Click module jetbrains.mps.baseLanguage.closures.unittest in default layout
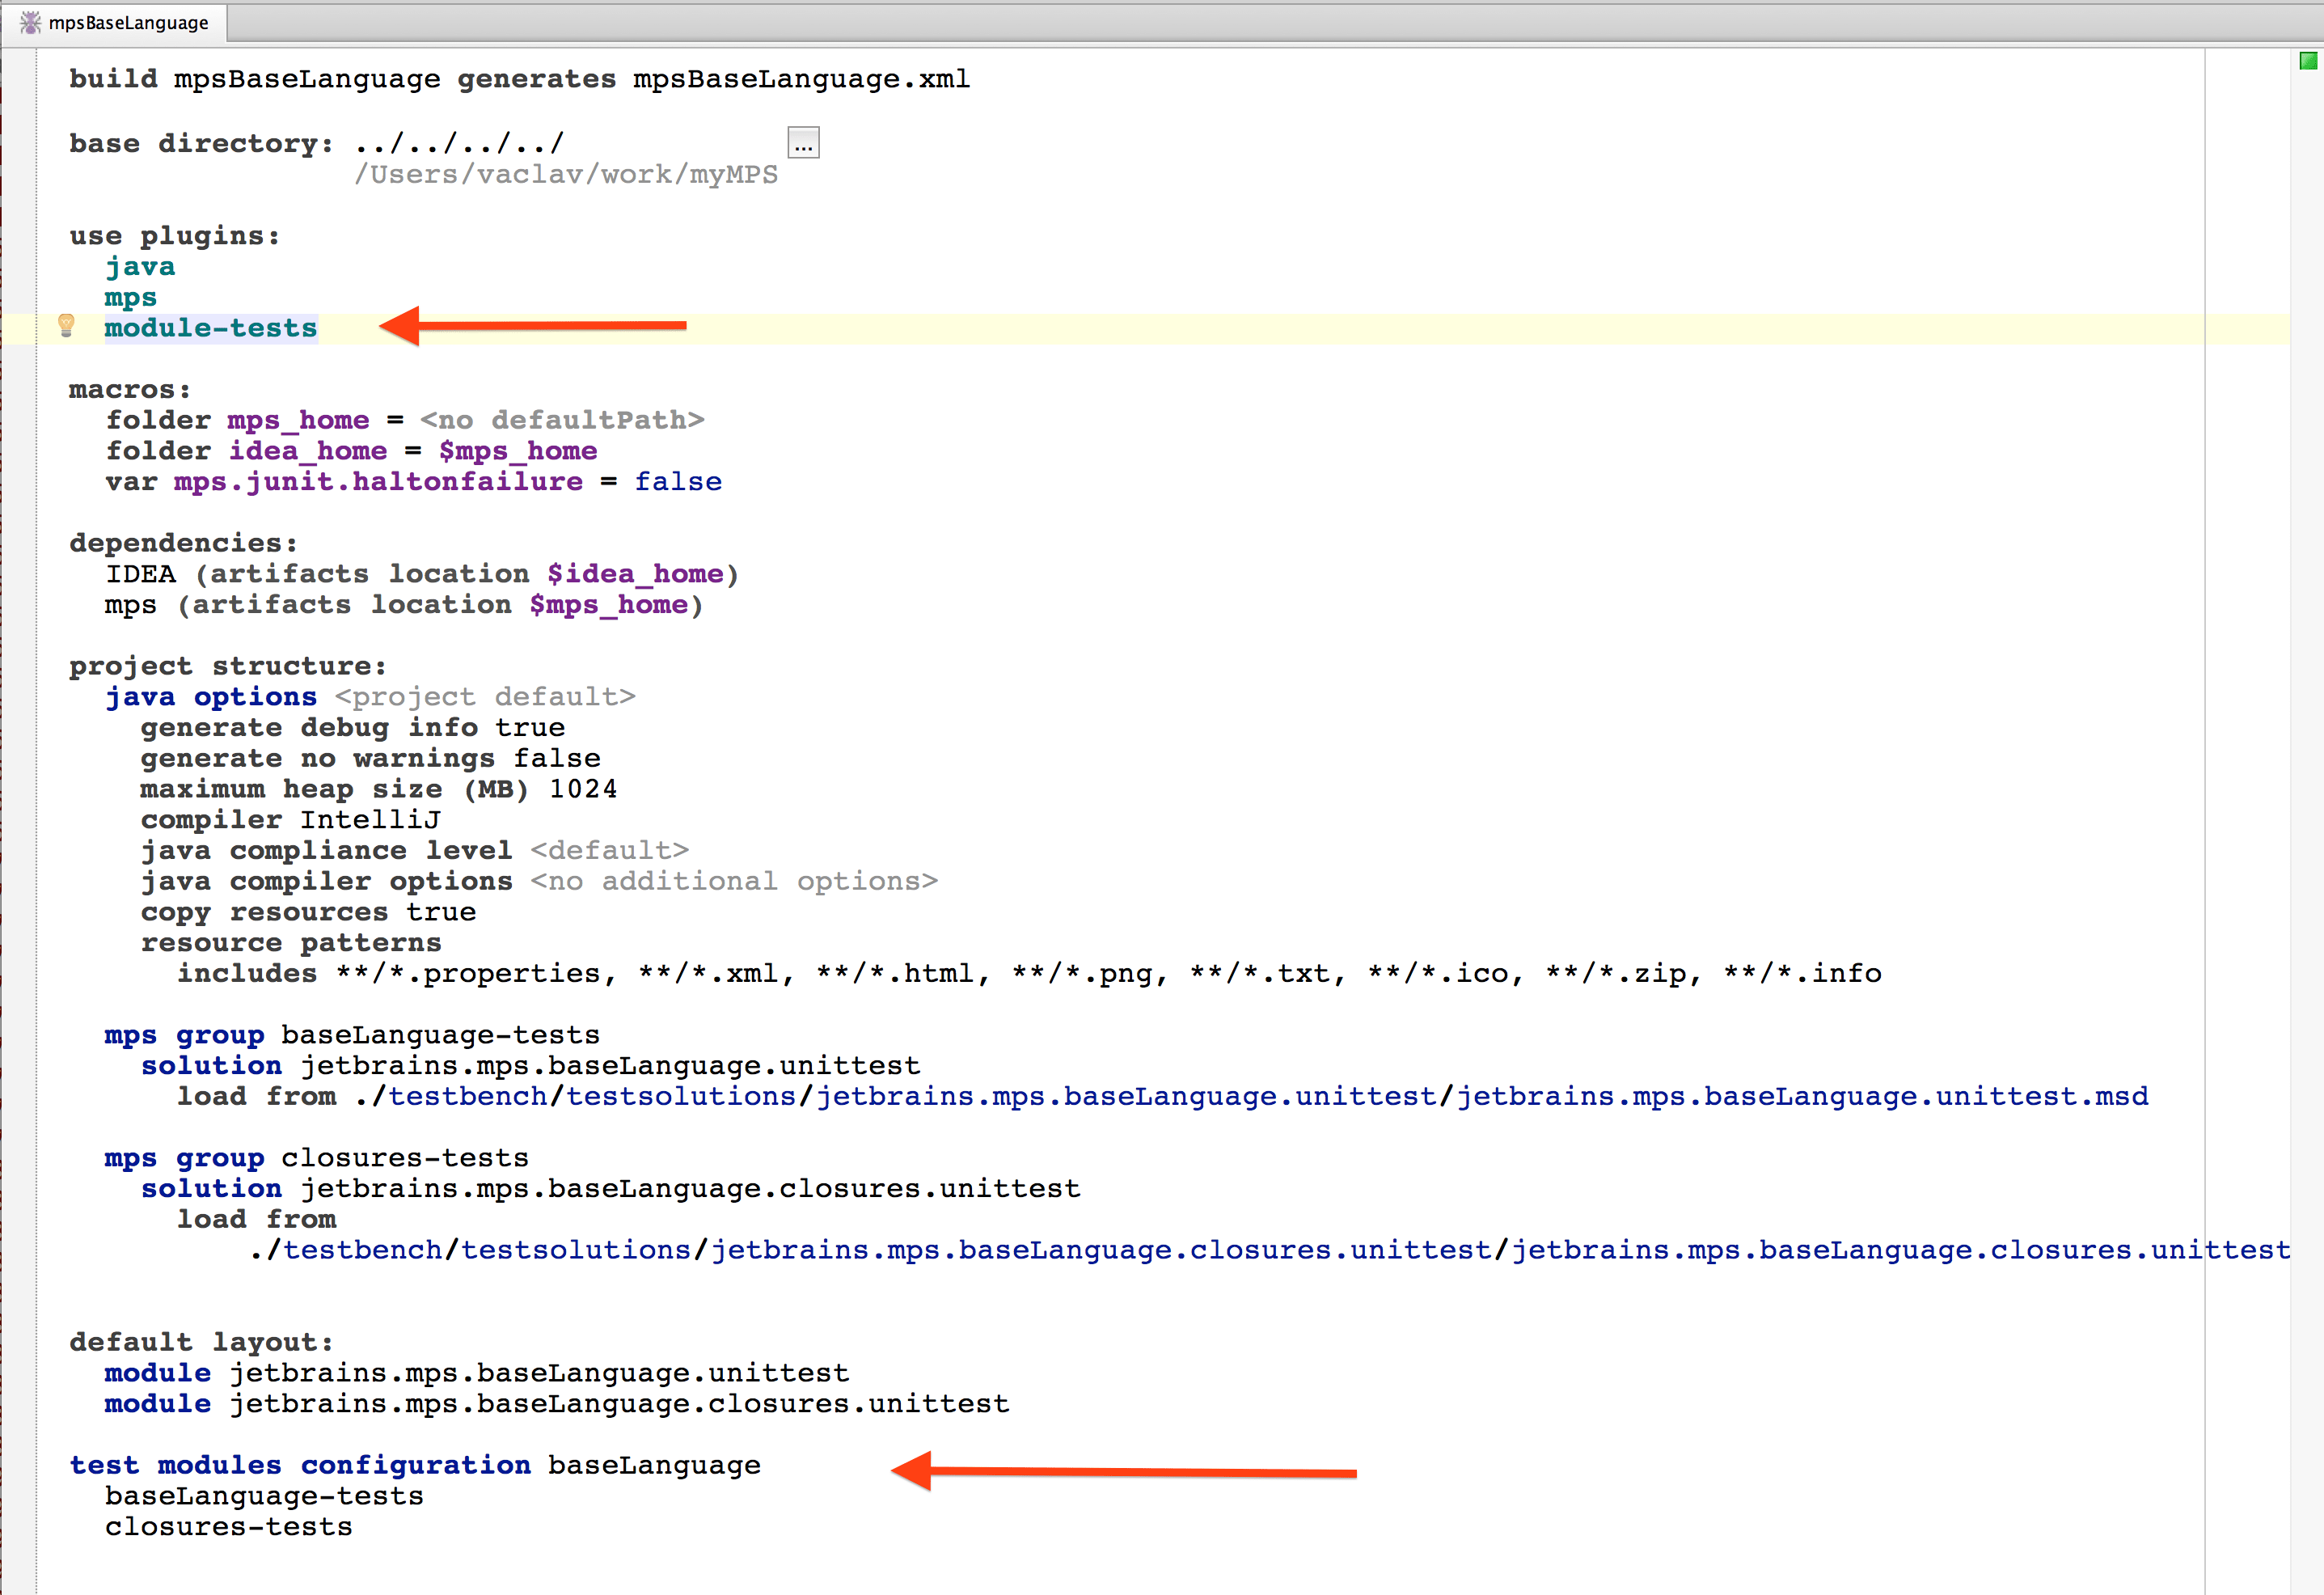The height and width of the screenshot is (1595, 2324). (x=618, y=1404)
